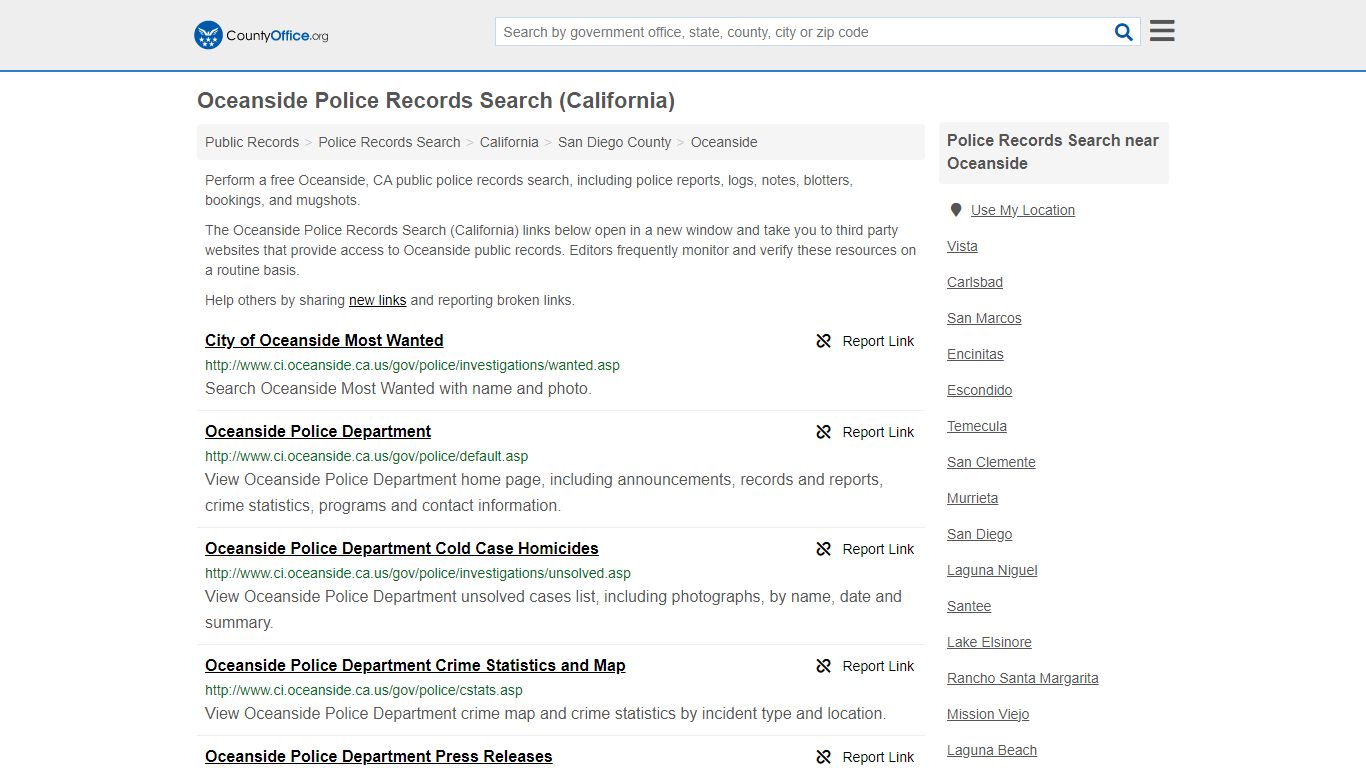The image size is (1366, 768).
Task: Open the cstats.asp URL link
Action: pyautogui.click(x=364, y=690)
